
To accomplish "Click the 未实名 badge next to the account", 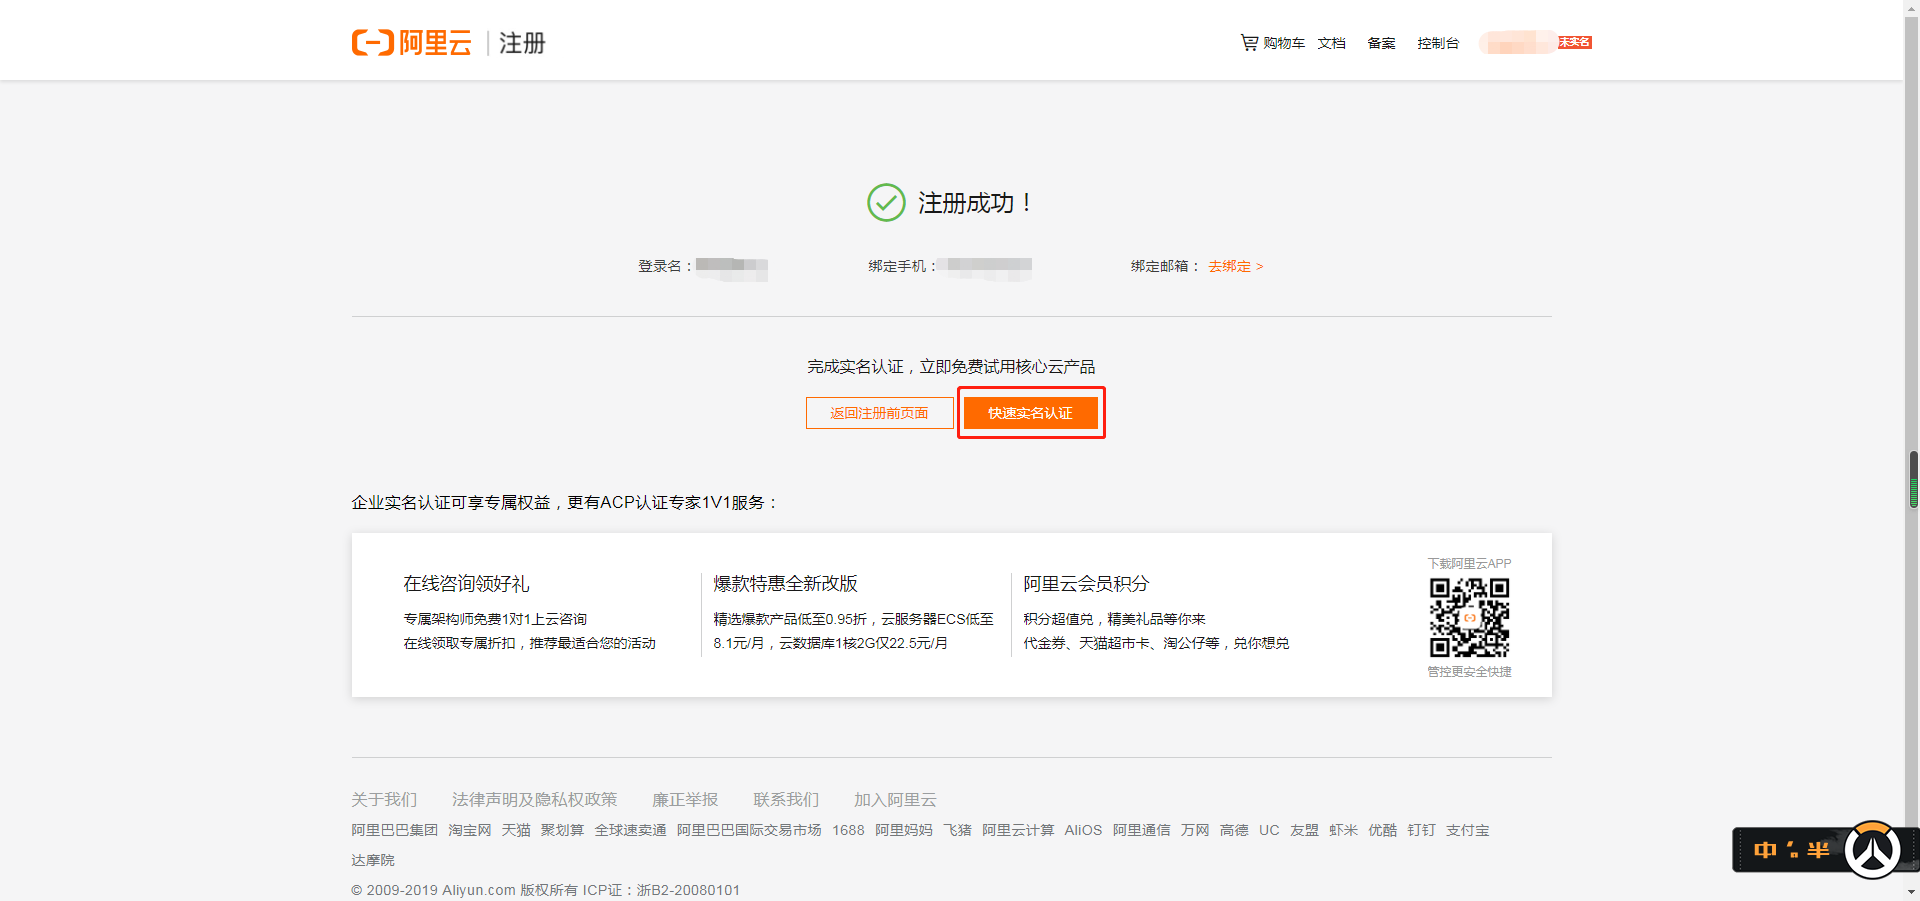I will point(1574,42).
